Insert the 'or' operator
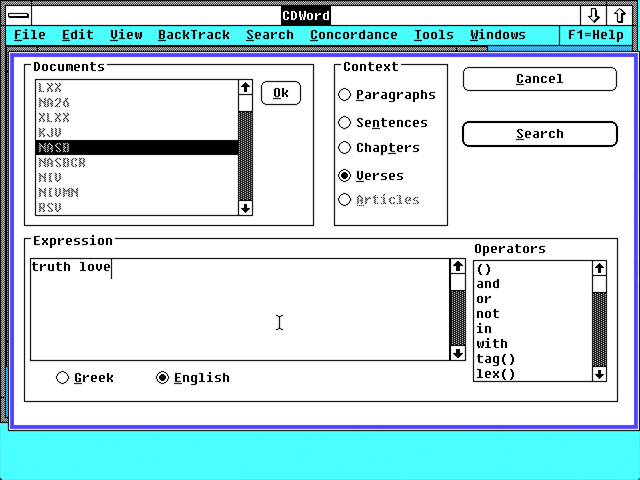 532,299
